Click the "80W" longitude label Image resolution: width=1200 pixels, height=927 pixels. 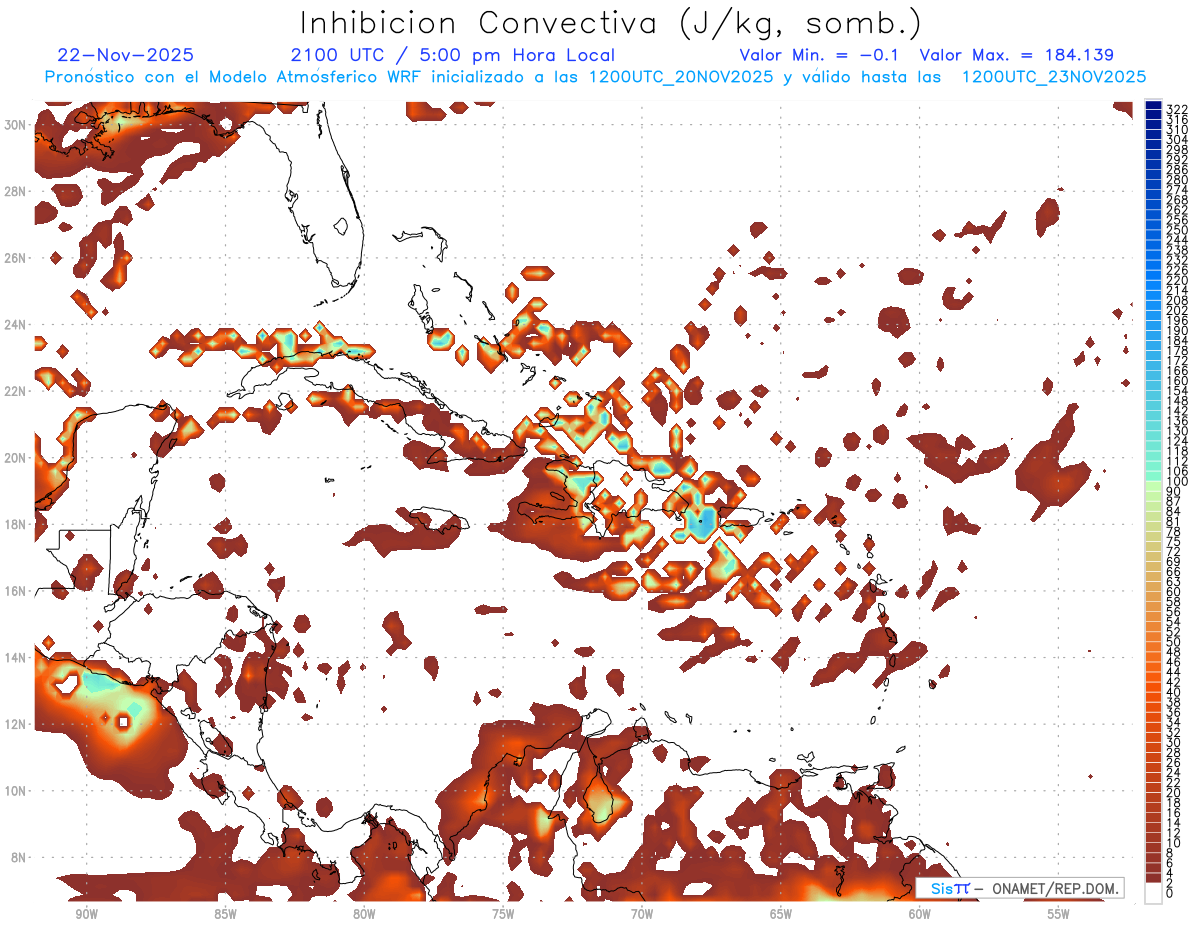point(364,914)
